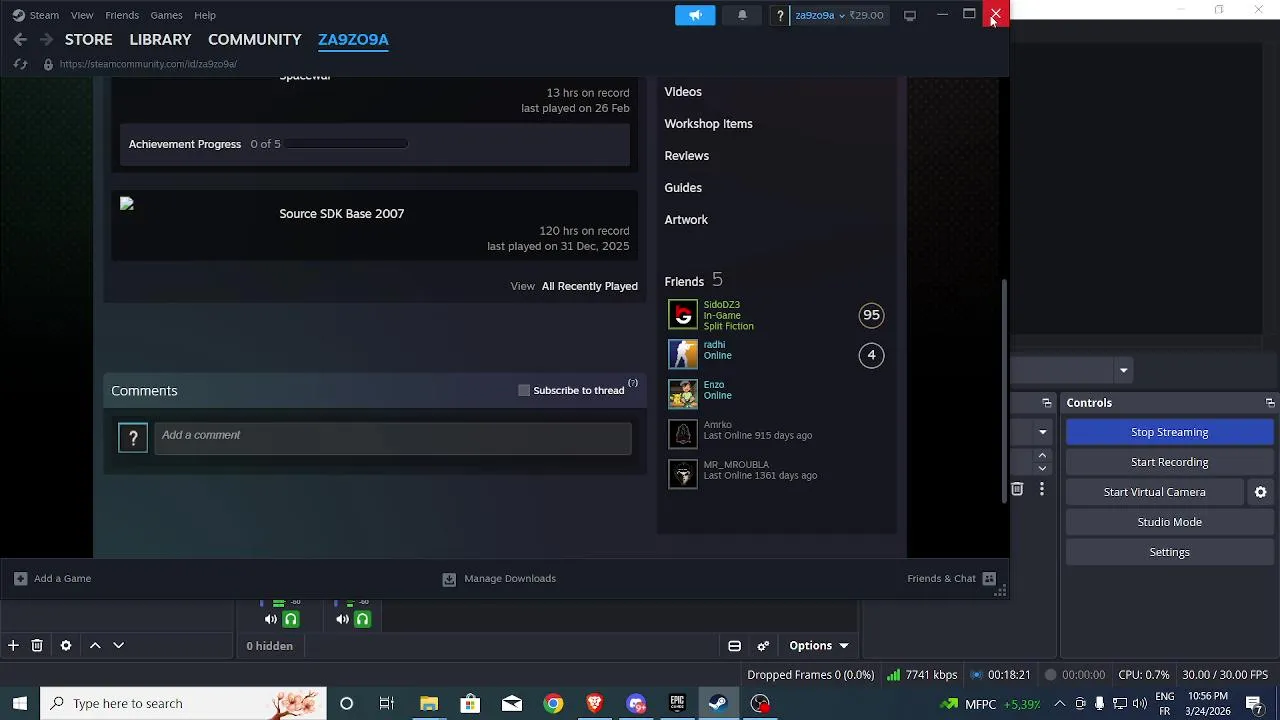Open Chrome from the taskbar
The image size is (1280, 720).
(x=553, y=703)
